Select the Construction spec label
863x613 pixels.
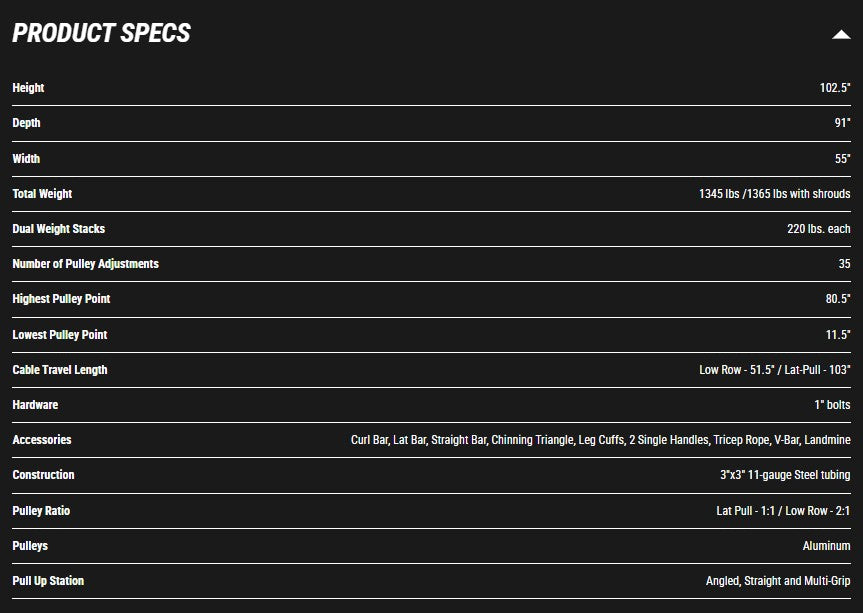click(x=43, y=475)
